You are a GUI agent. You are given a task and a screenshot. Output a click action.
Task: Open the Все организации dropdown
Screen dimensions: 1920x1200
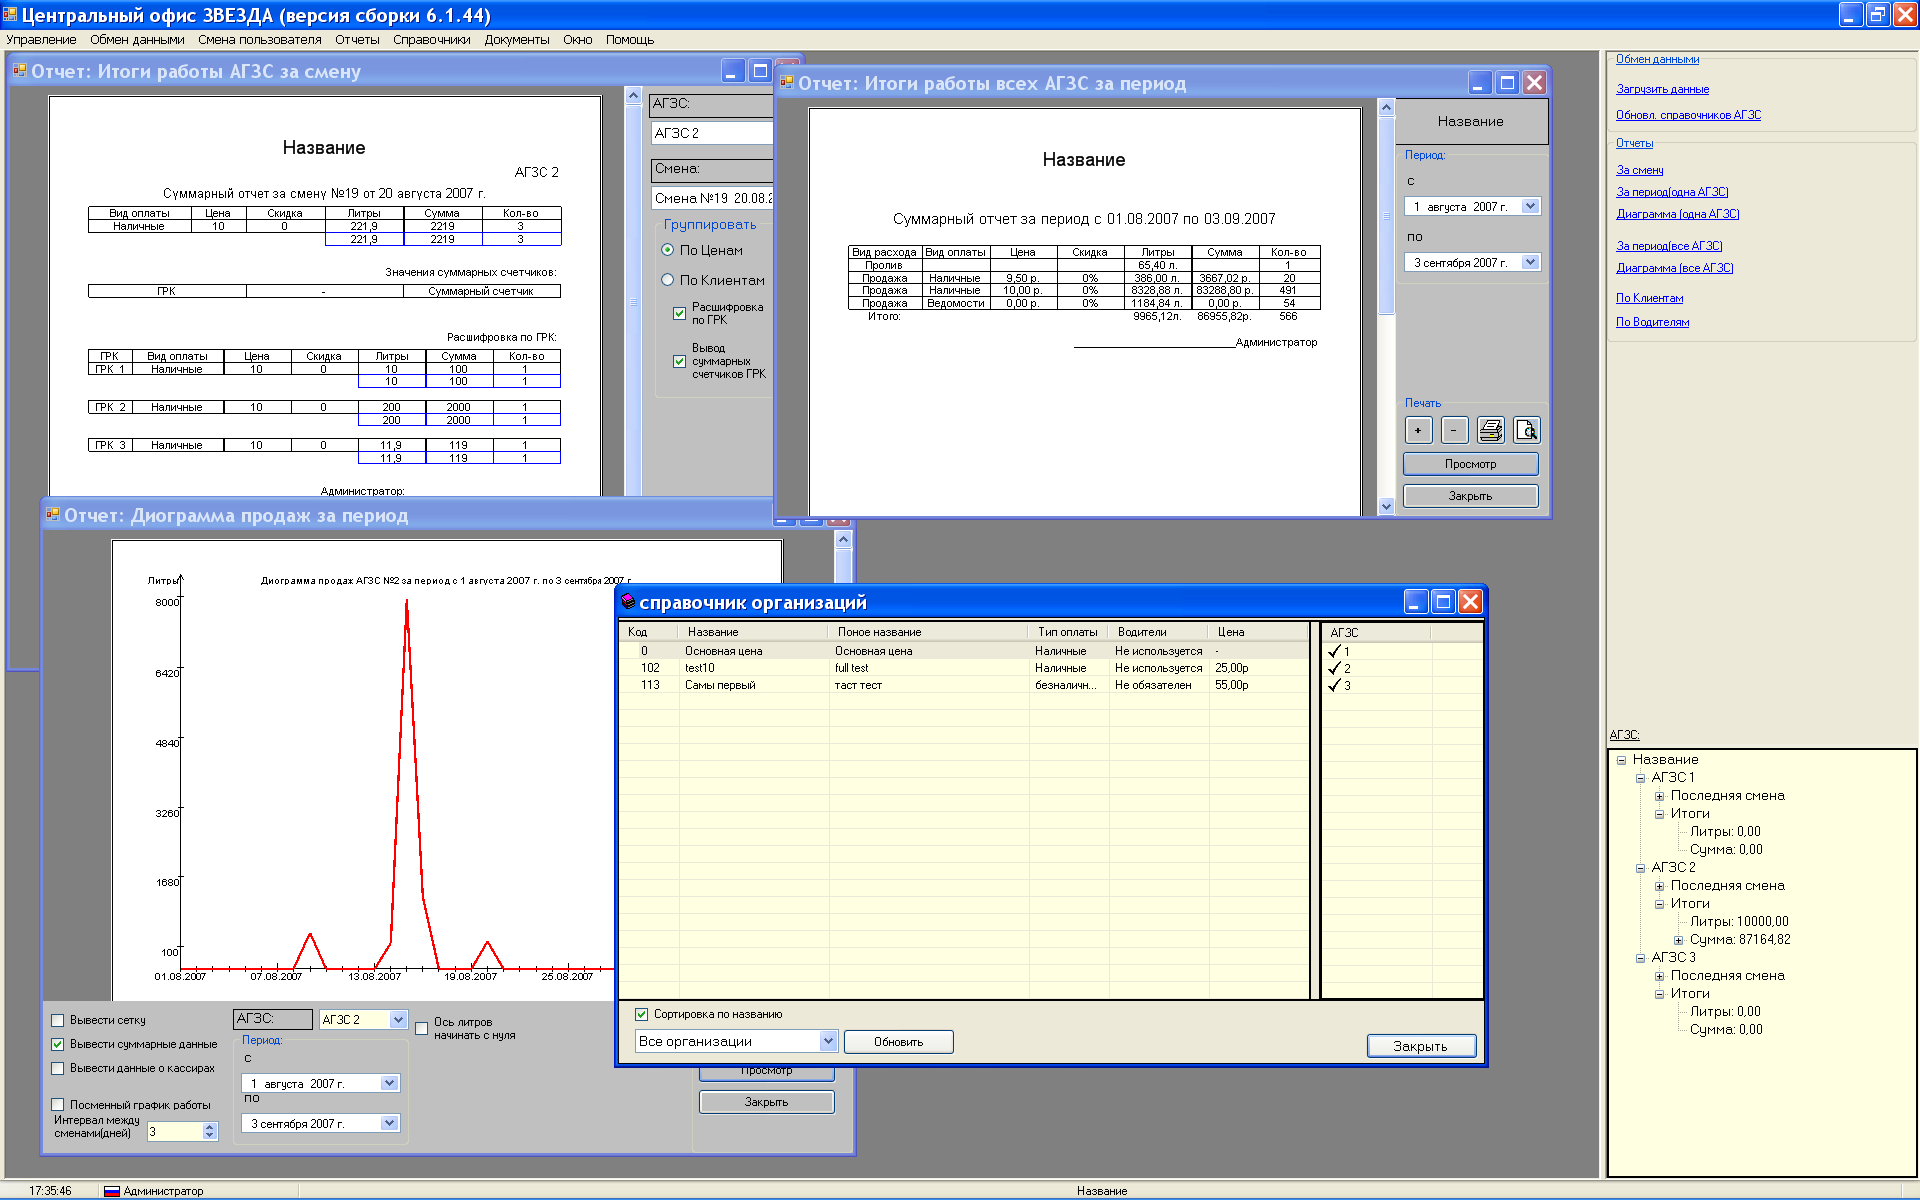pyautogui.click(x=828, y=1041)
